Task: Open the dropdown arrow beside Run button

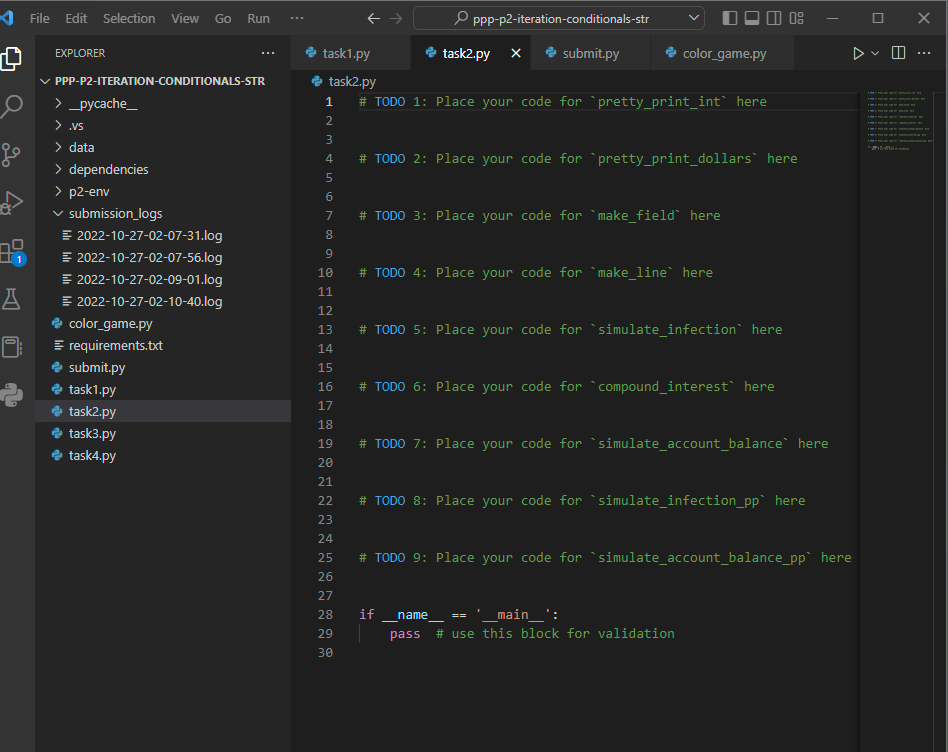Action: (875, 53)
